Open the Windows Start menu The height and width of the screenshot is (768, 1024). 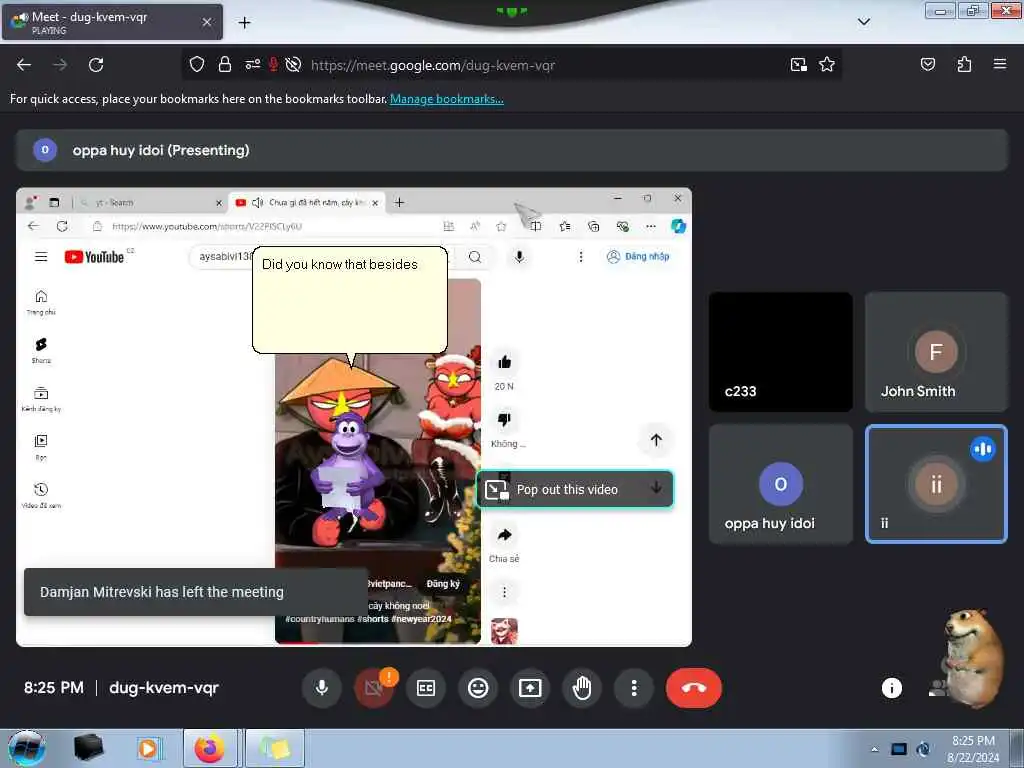click(27, 748)
